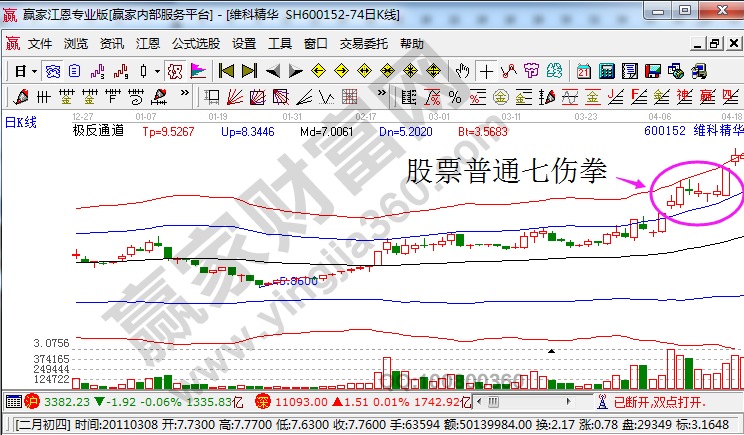The height and width of the screenshot is (435, 744).
Task: Click the pink flag chart icon
Action: pyautogui.click(x=198, y=71)
